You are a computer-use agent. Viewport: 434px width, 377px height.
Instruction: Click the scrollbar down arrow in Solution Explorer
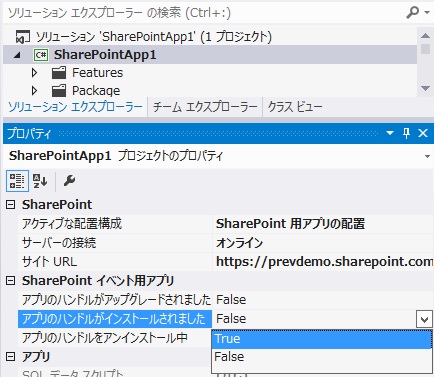tap(425, 88)
